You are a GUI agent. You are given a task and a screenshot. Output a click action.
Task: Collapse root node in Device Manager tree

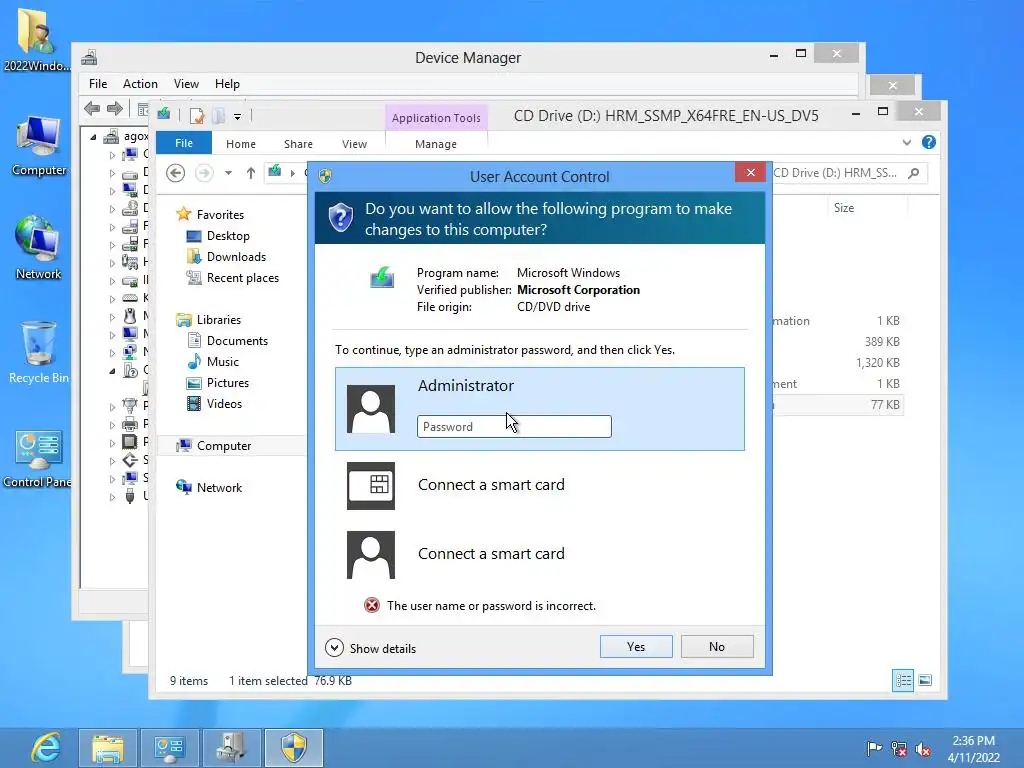pyautogui.click(x=93, y=136)
